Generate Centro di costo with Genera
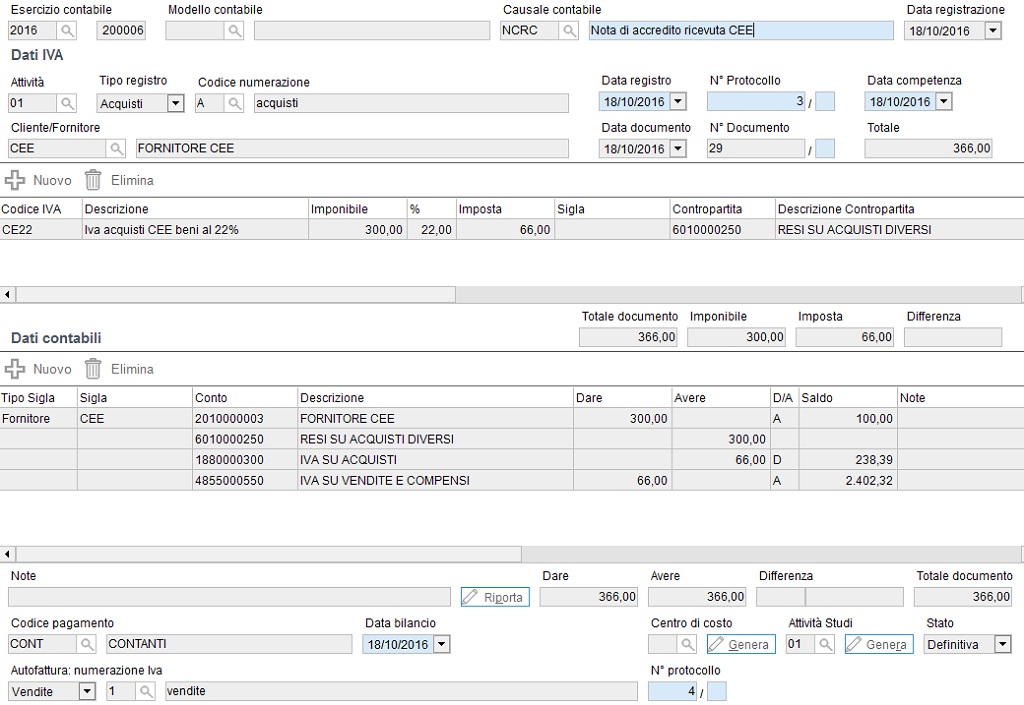 click(x=741, y=644)
